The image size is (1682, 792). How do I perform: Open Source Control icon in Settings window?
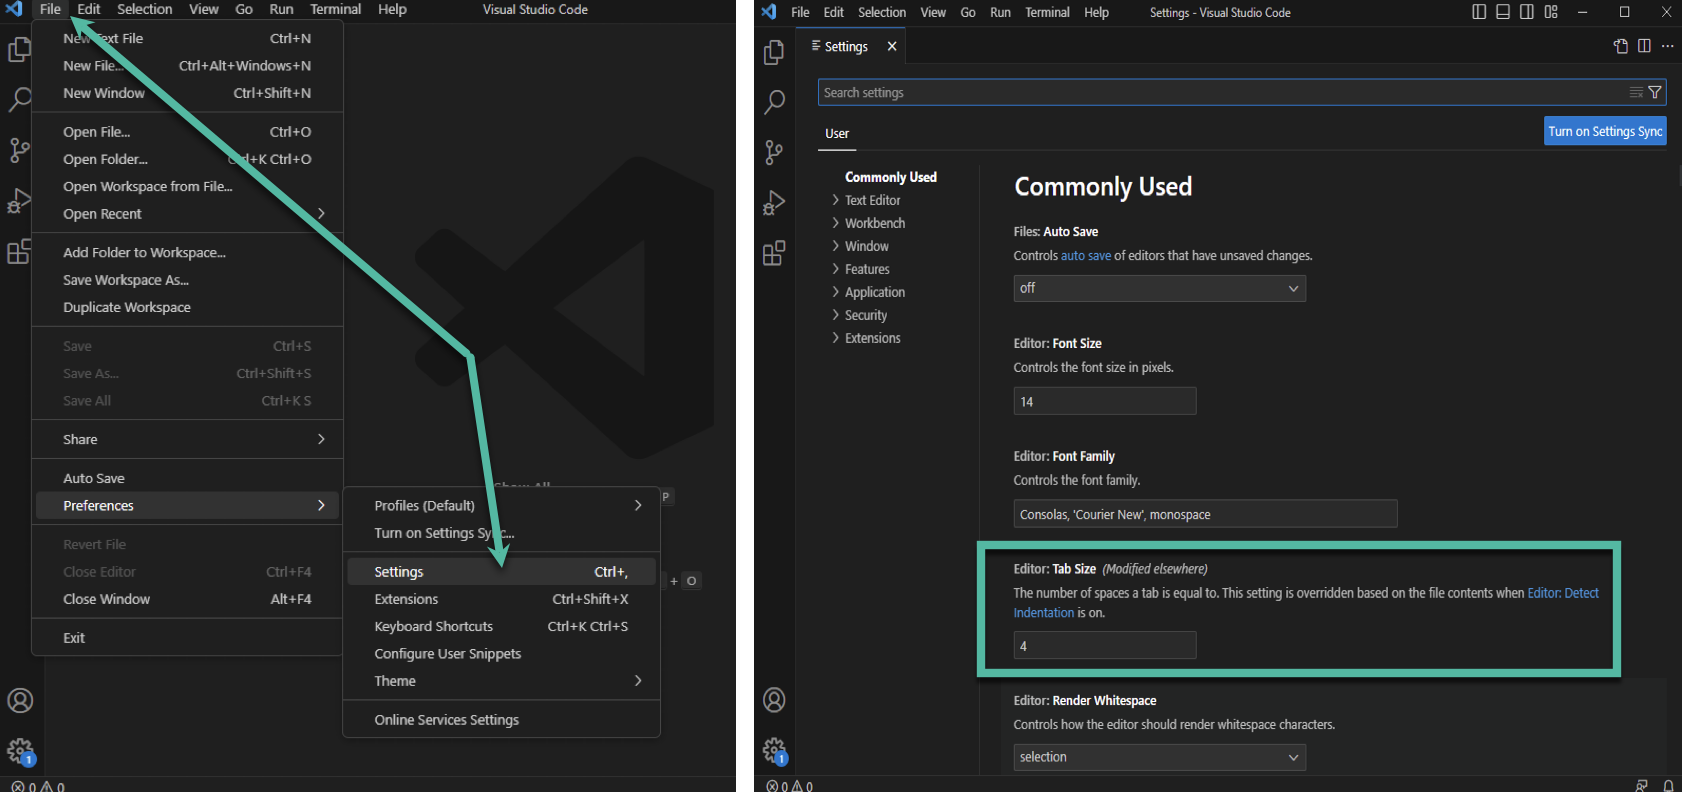pos(774,152)
